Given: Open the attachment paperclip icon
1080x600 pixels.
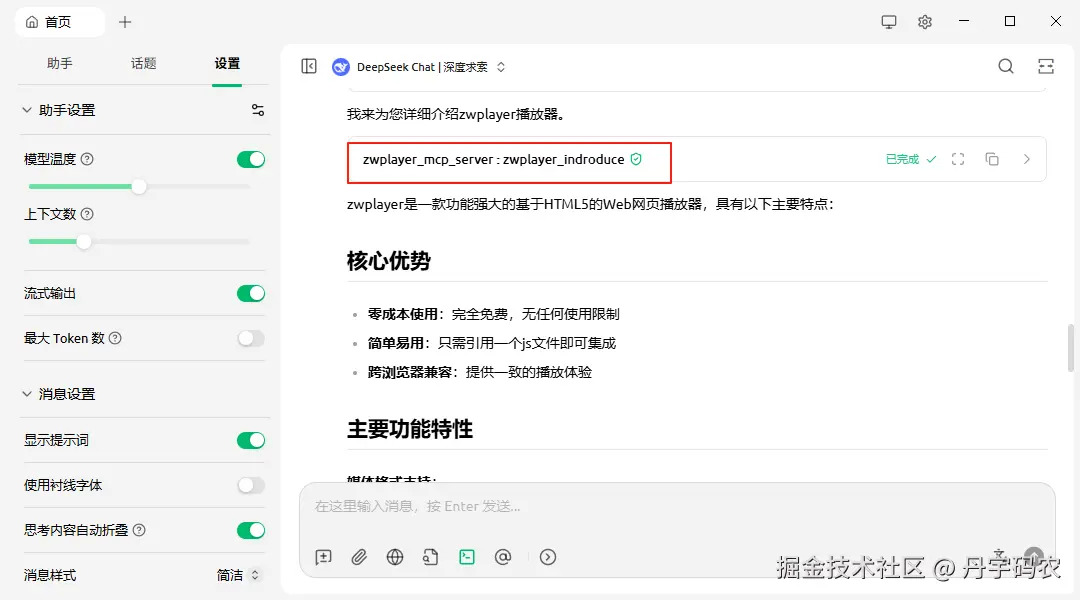Looking at the screenshot, I should click(359, 557).
